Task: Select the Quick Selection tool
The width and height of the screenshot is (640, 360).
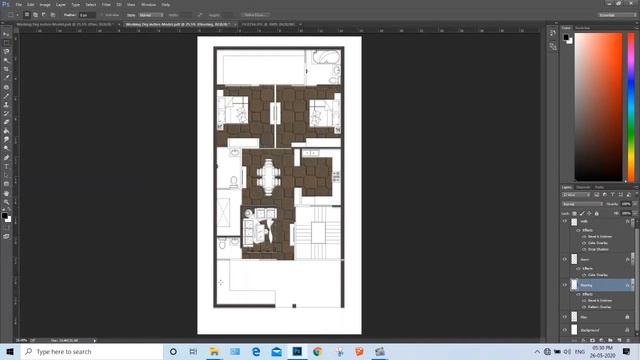Action: (x=6, y=60)
